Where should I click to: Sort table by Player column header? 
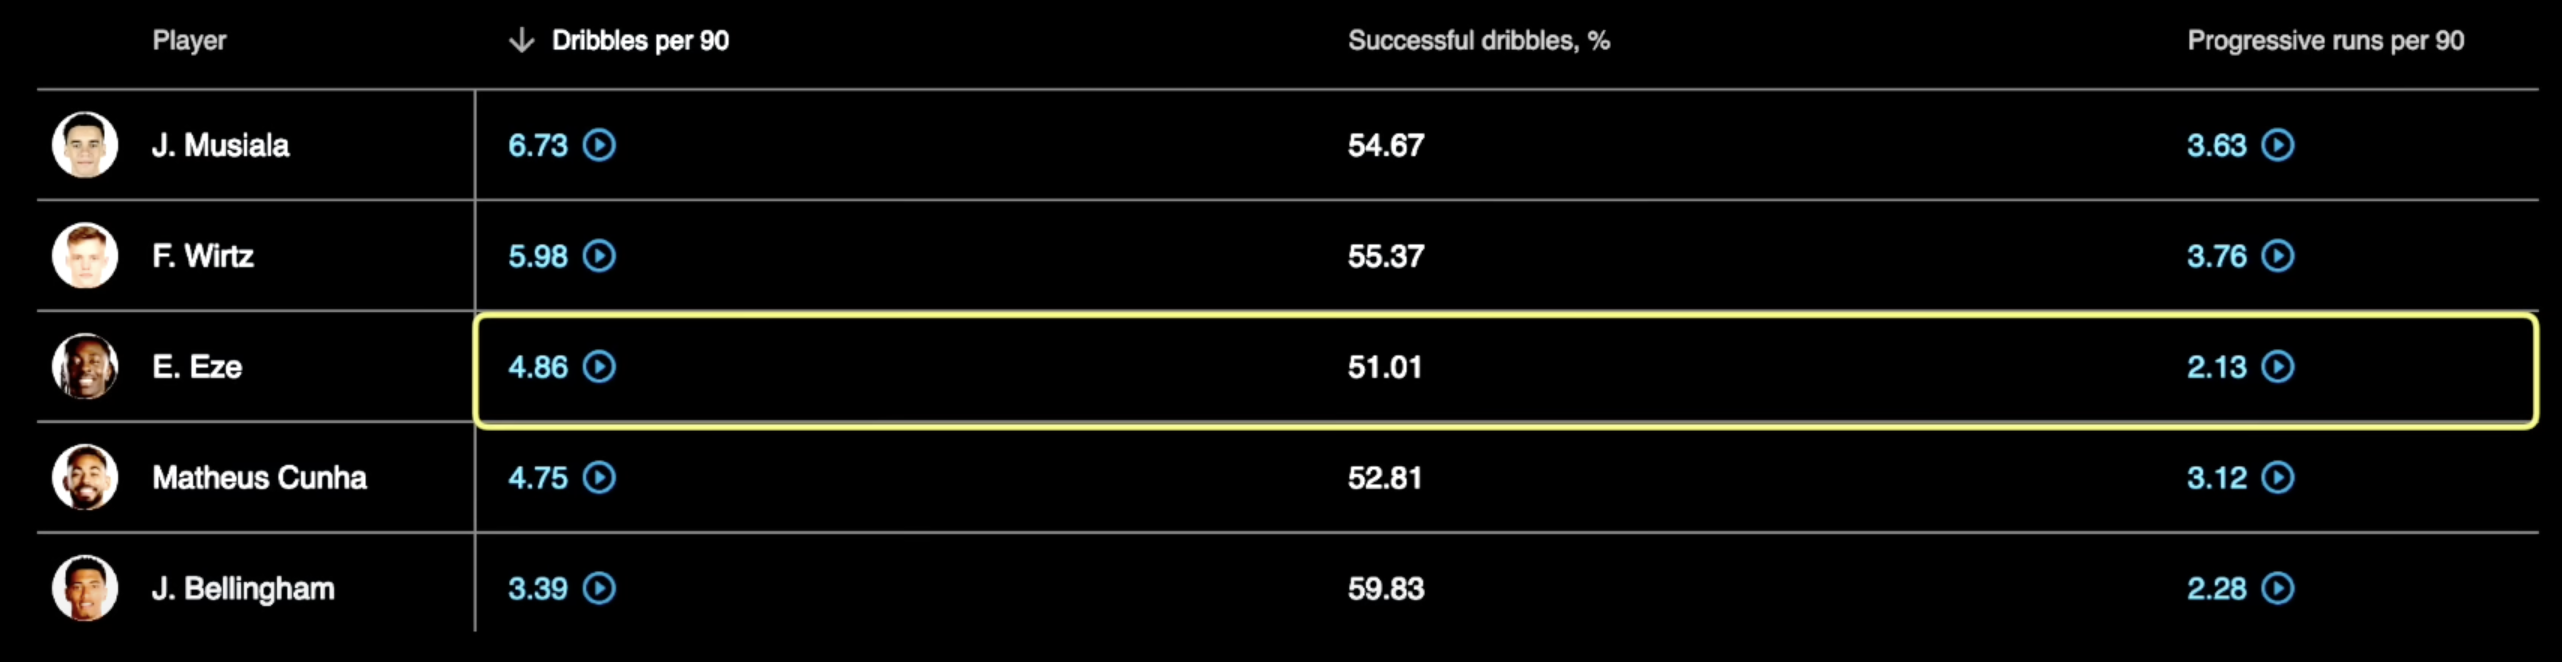[189, 40]
